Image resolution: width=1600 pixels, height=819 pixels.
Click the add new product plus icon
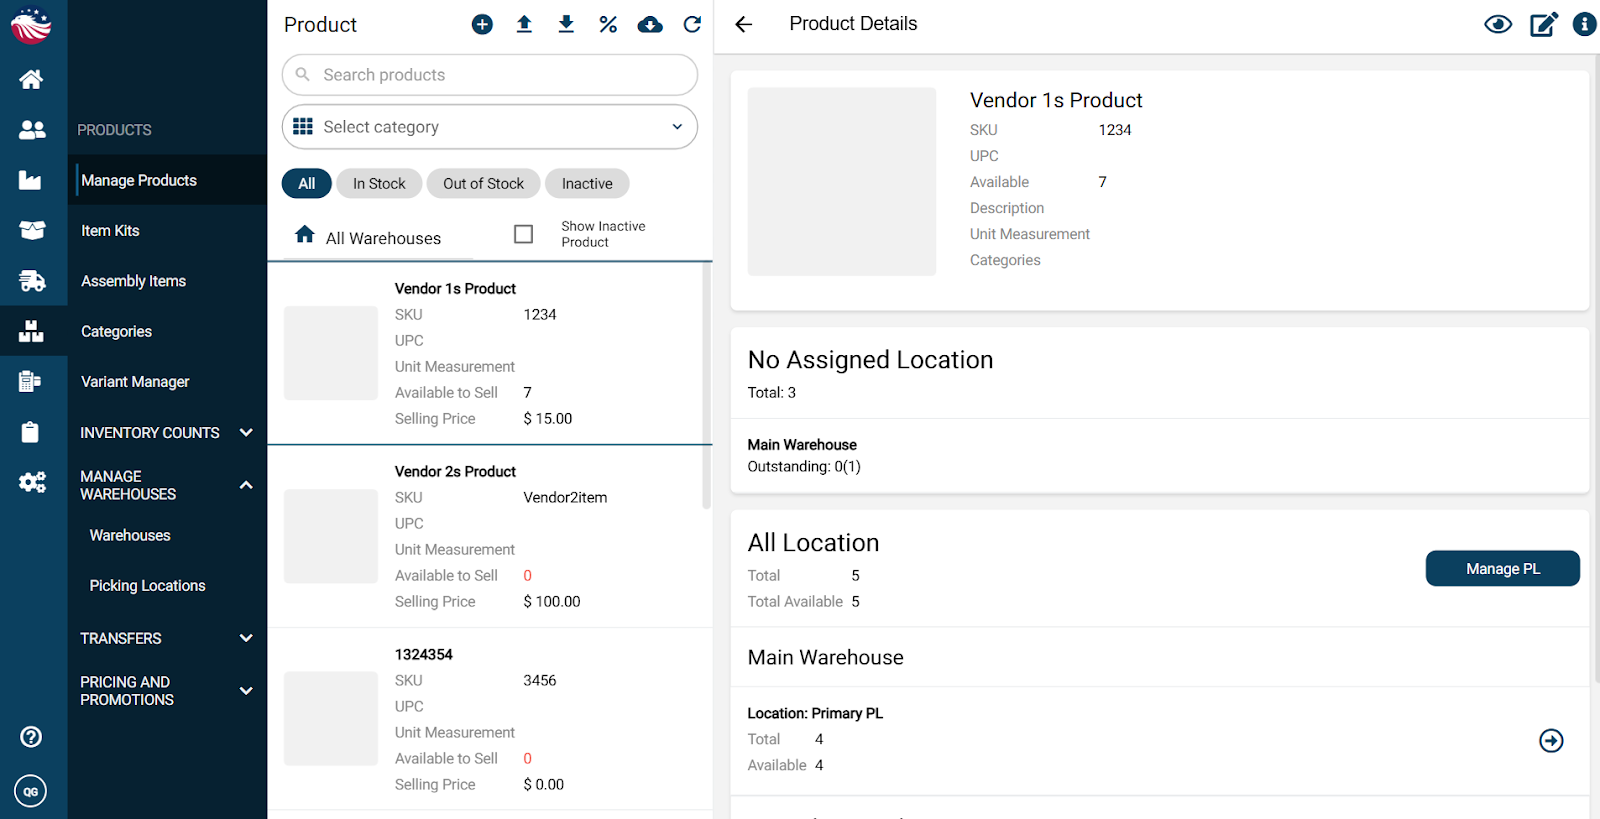point(482,25)
